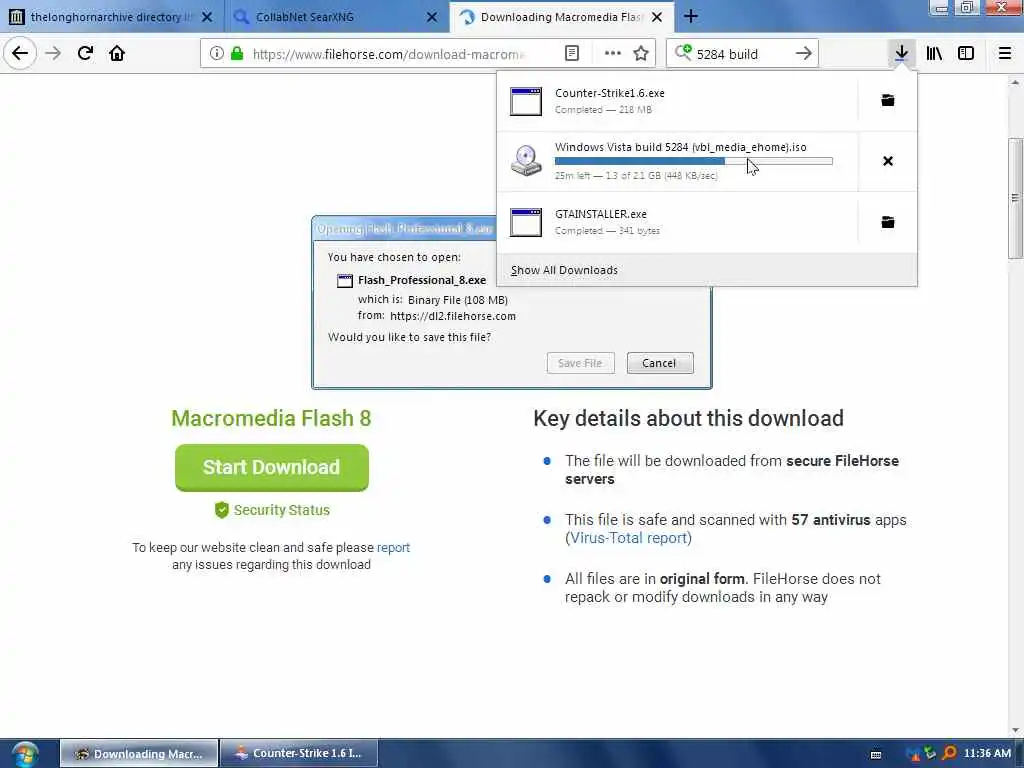Click the green padlock security icon
This screenshot has height=768, width=1024.
[237, 54]
